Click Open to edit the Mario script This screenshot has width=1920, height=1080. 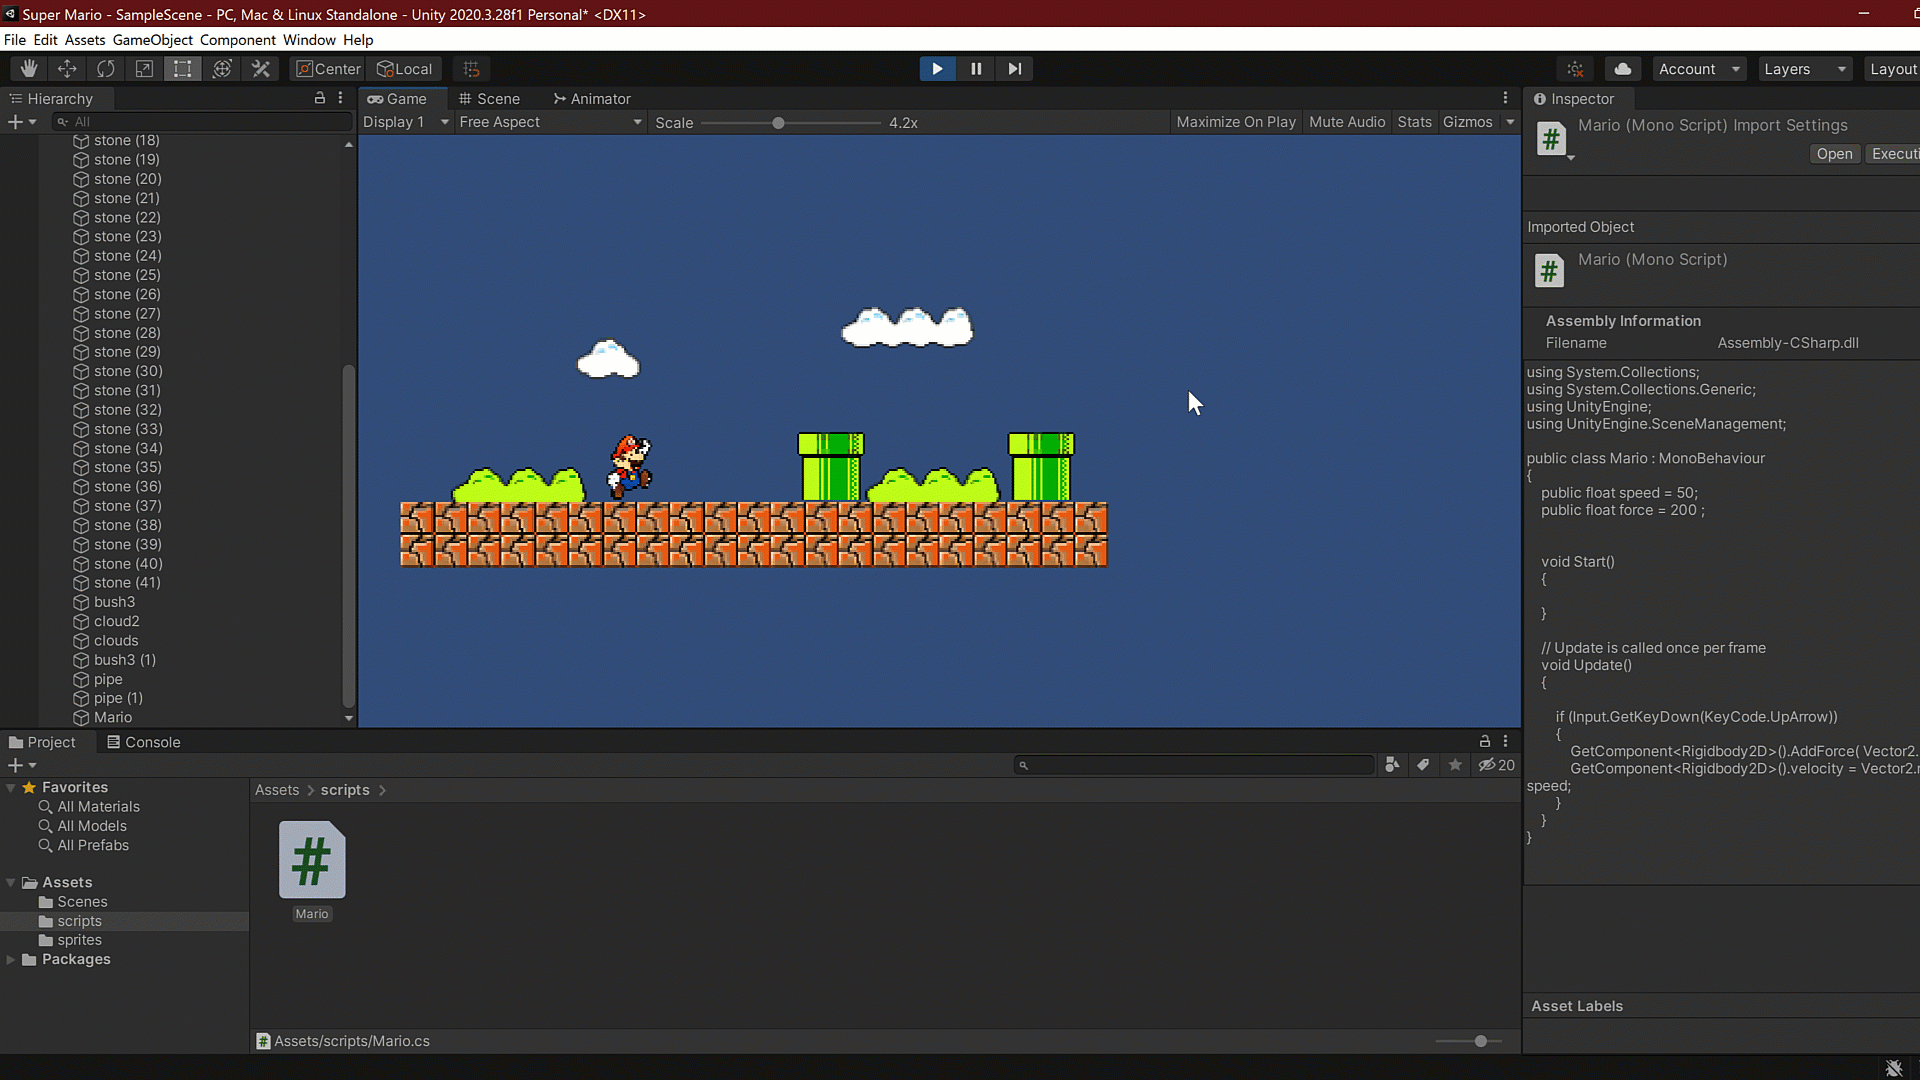(x=1834, y=153)
